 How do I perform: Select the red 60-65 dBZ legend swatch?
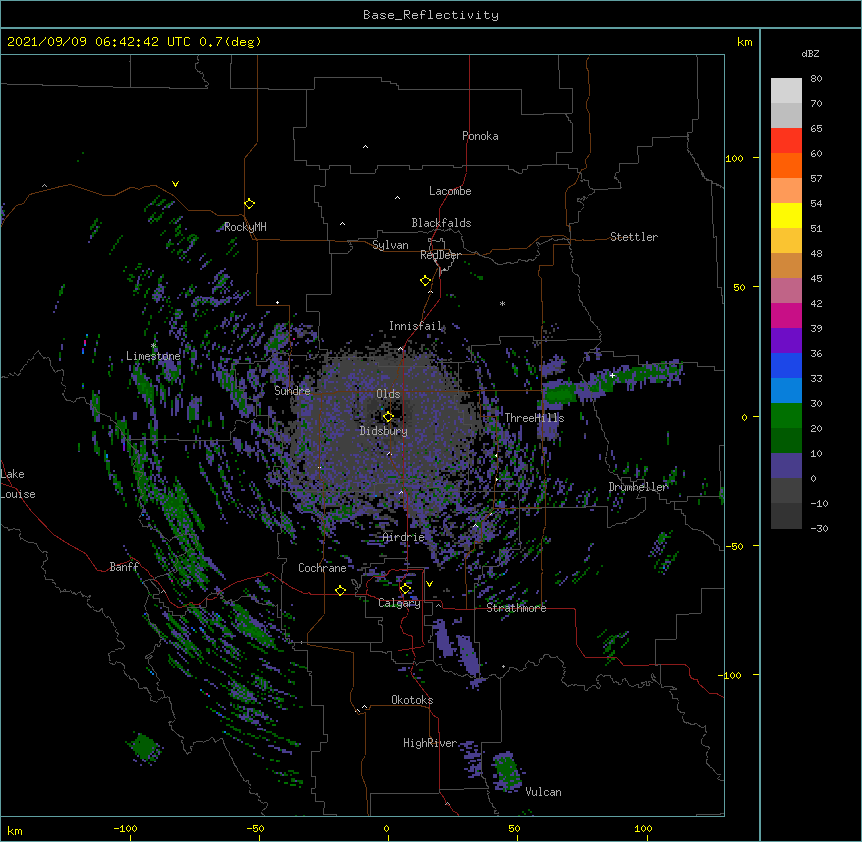[x=786, y=141]
